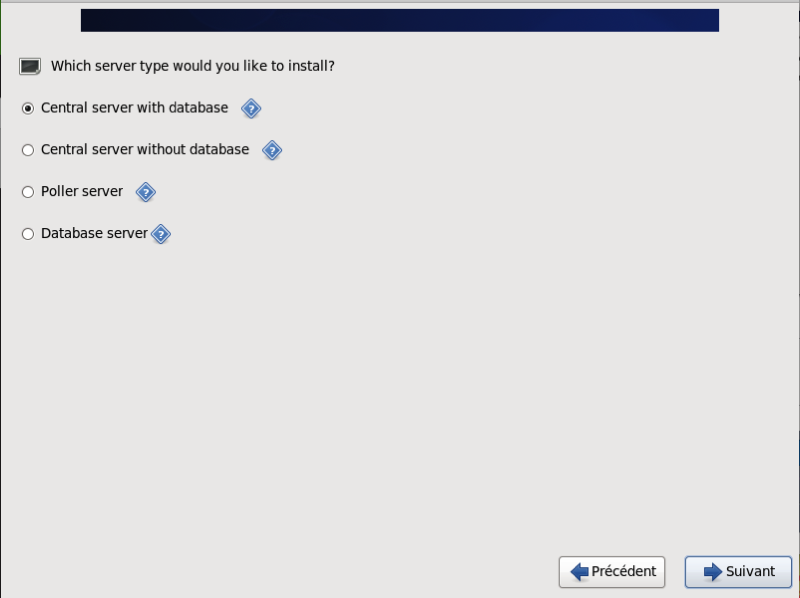Screen dimensions: 800x598
Task: Go back with the Précédent button
Action: coord(613,572)
